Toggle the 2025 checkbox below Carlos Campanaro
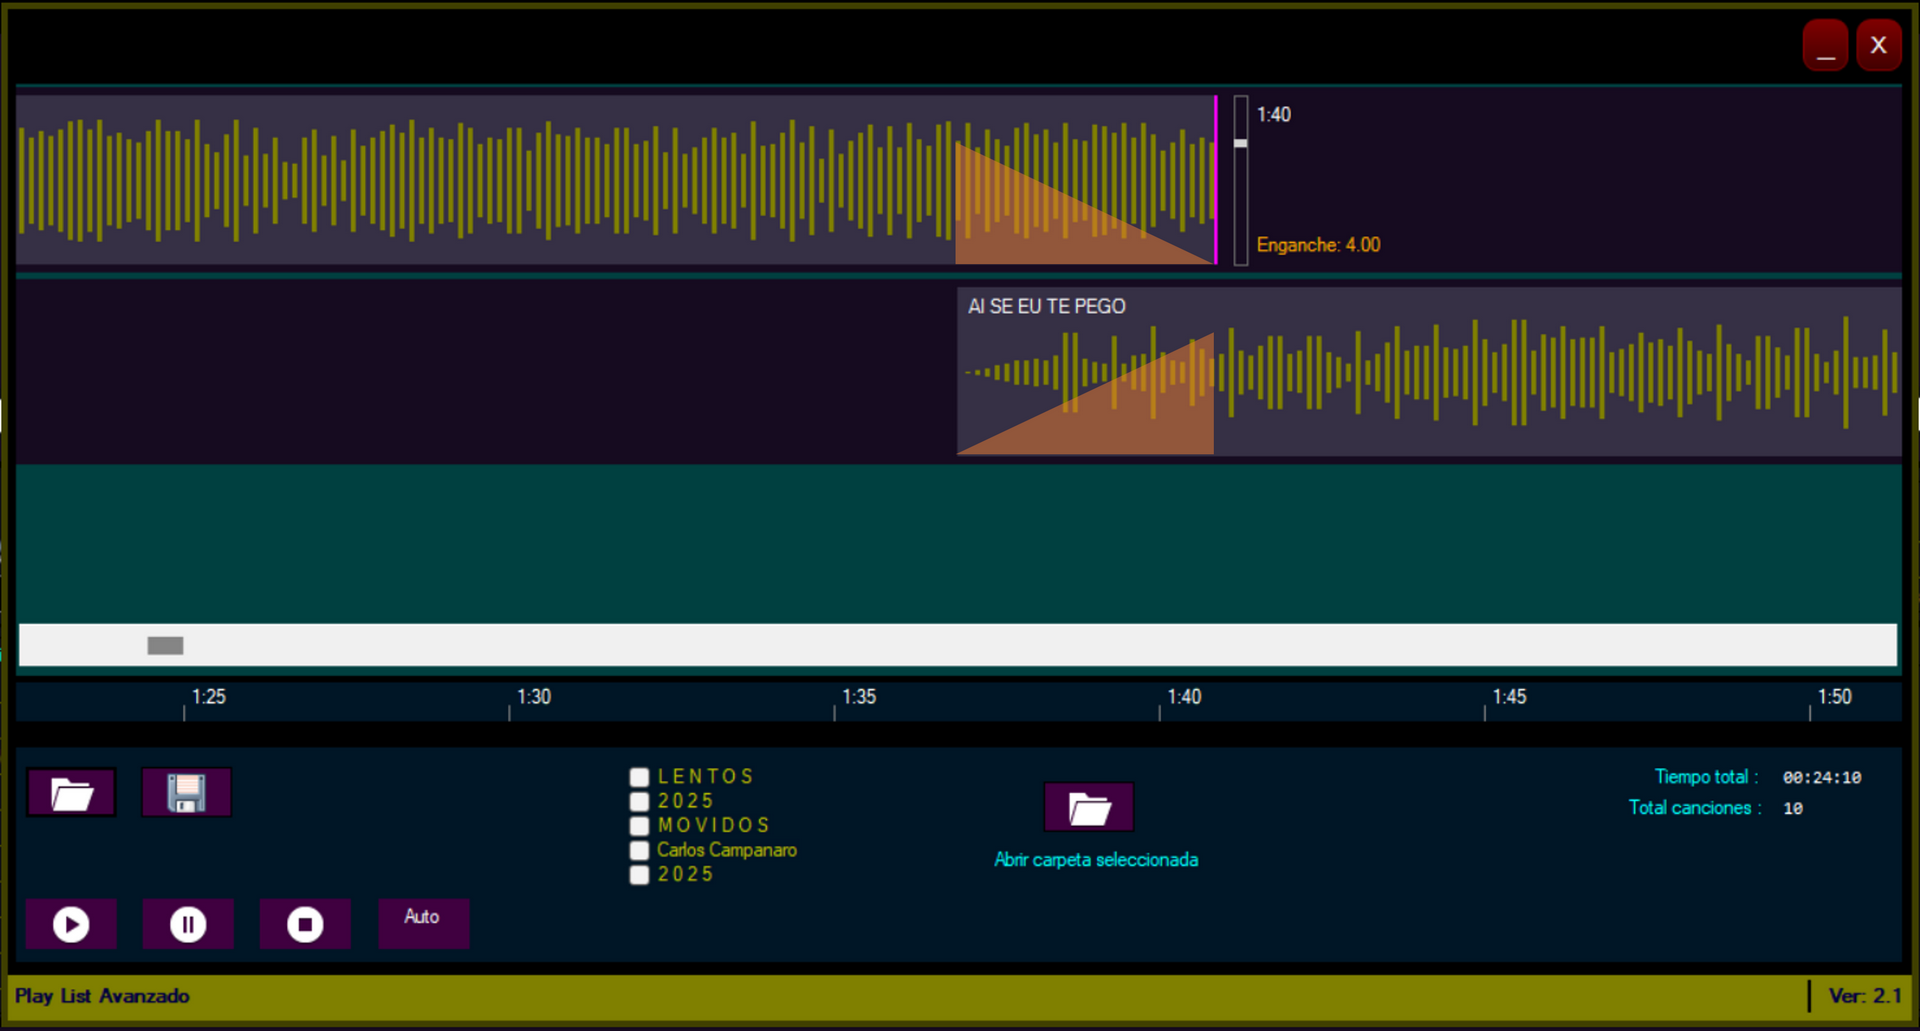 click(x=640, y=875)
